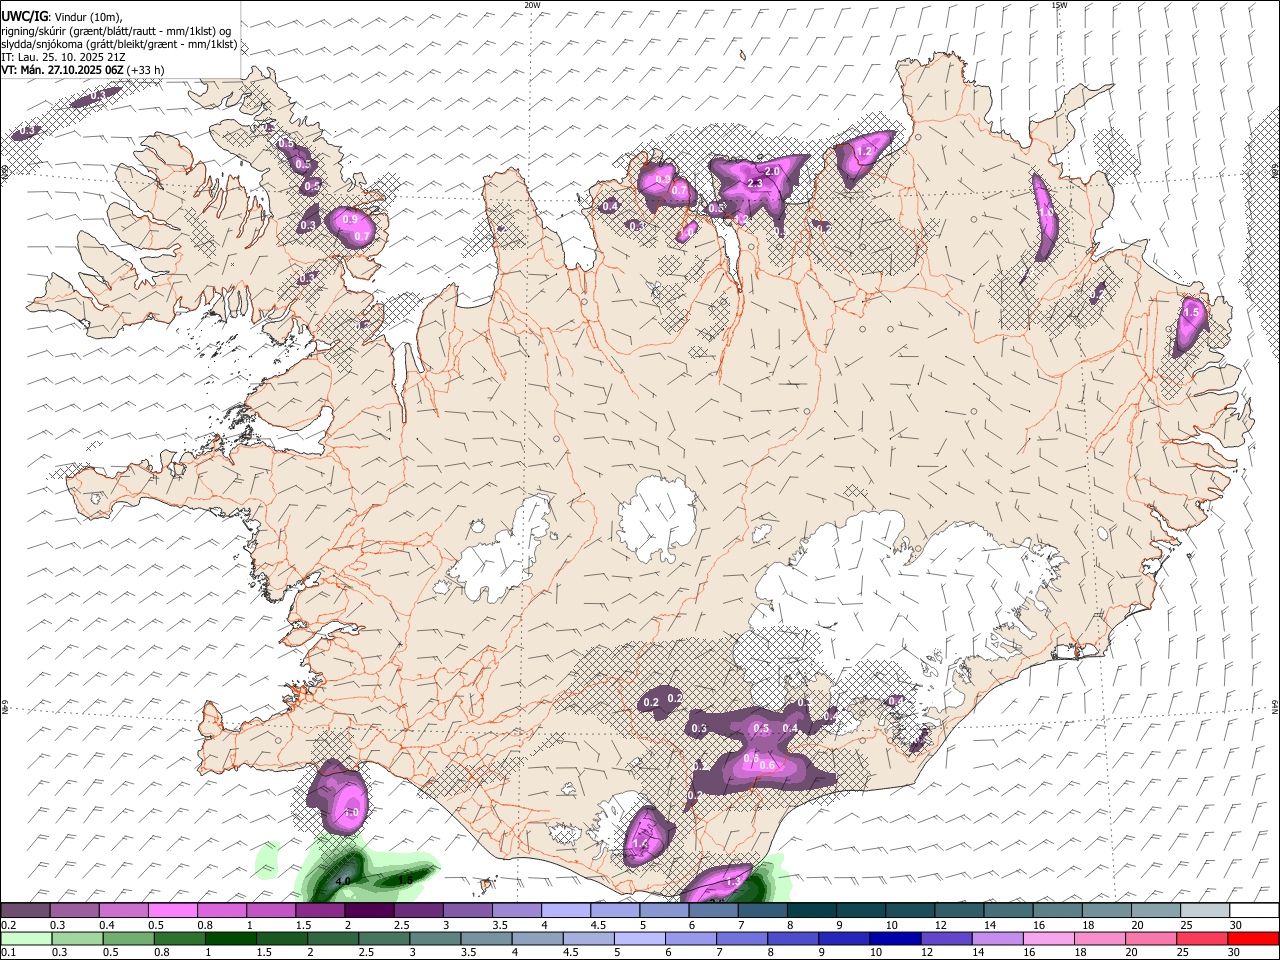Pick the bottom-row swatch between 2.5 and 3
The image size is (1280, 960).
pyautogui.click(x=384, y=939)
